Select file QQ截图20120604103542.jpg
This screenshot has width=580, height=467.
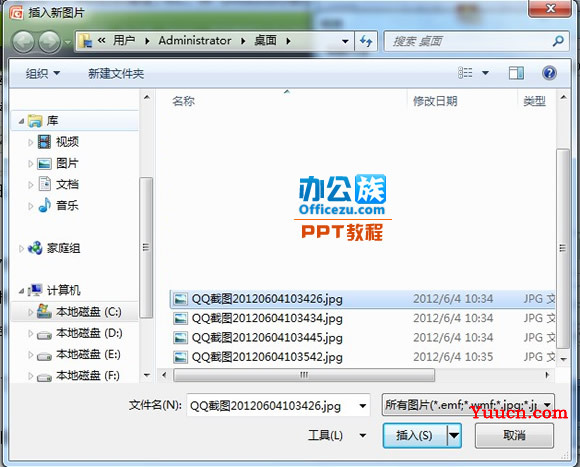tap(267, 357)
